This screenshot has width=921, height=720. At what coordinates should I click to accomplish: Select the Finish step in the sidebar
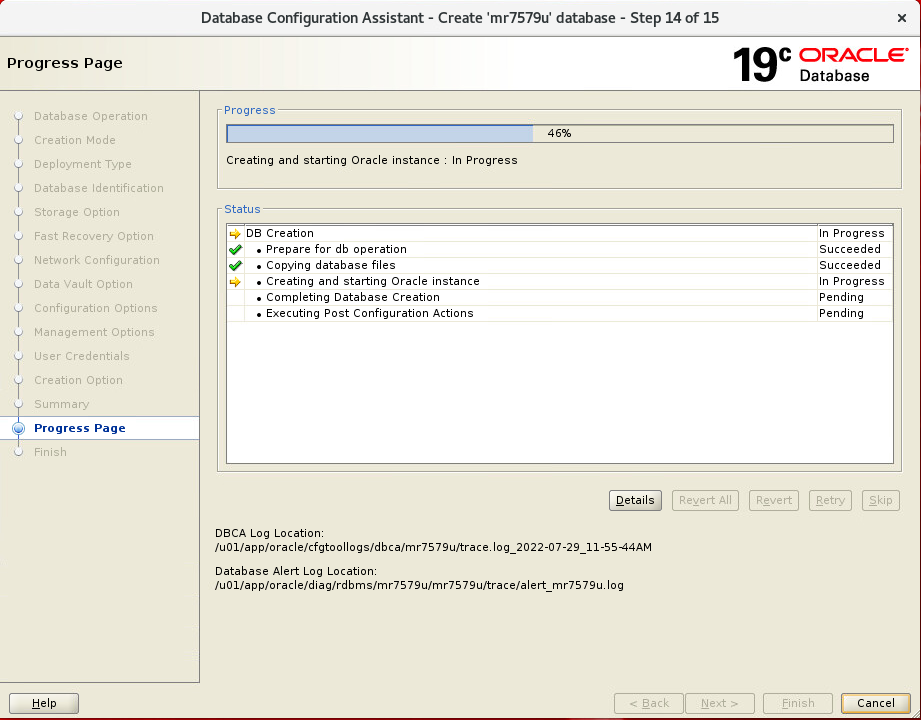coord(50,452)
